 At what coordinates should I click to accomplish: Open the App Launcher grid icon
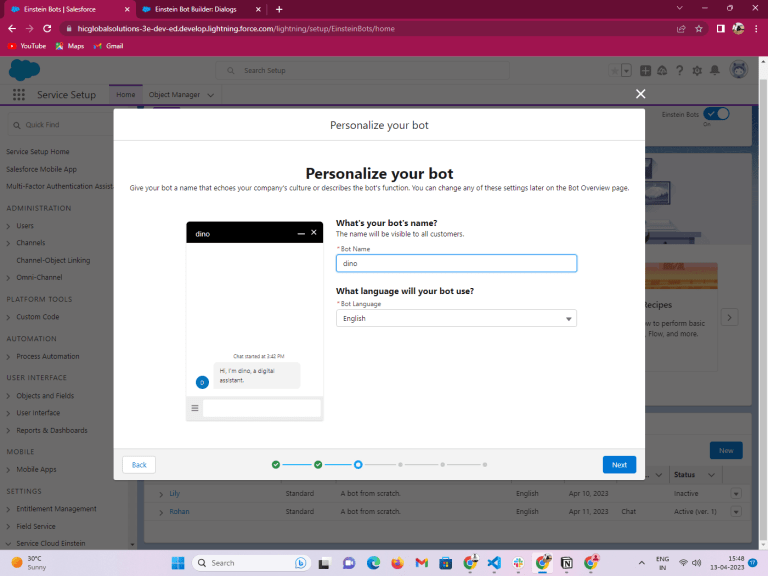pos(19,95)
